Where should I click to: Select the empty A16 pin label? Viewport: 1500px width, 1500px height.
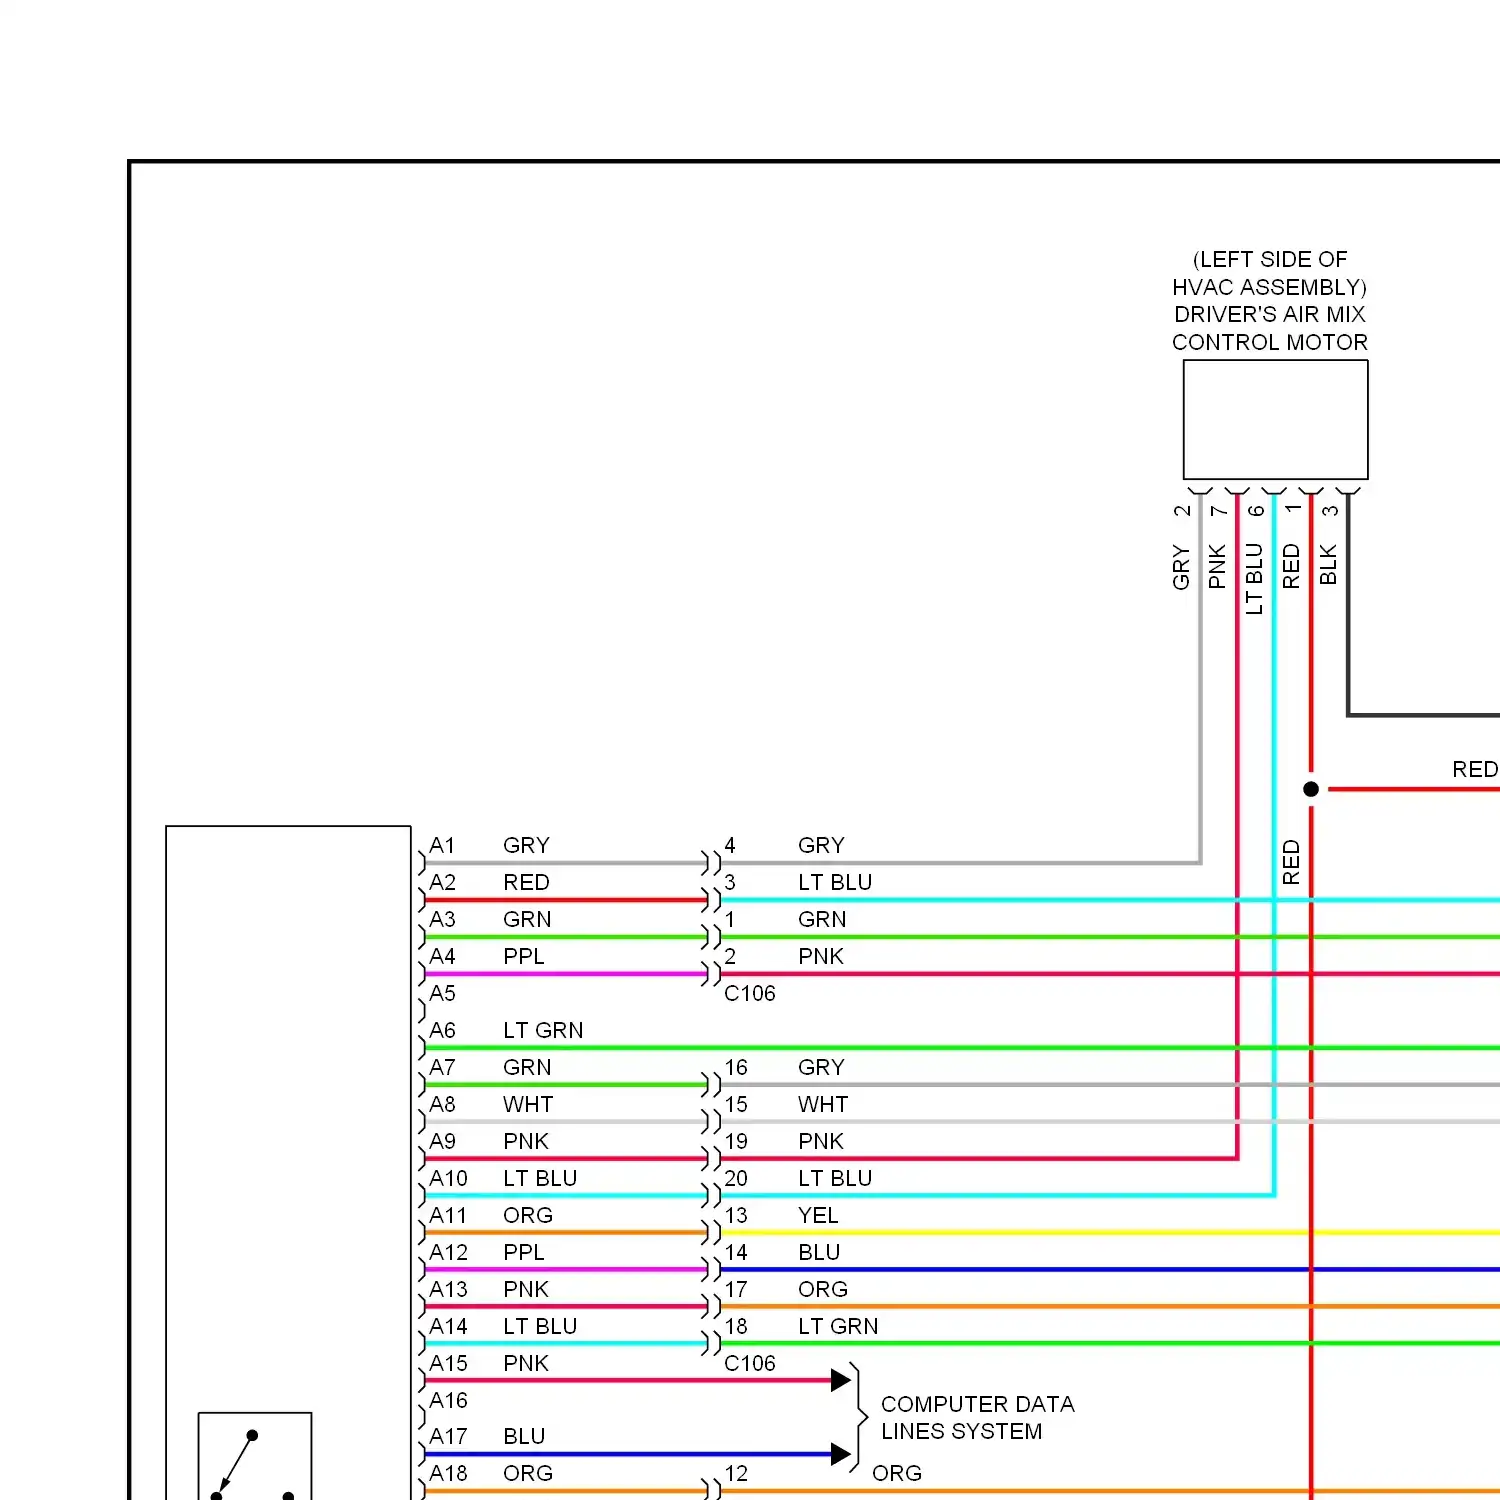click(448, 1401)
